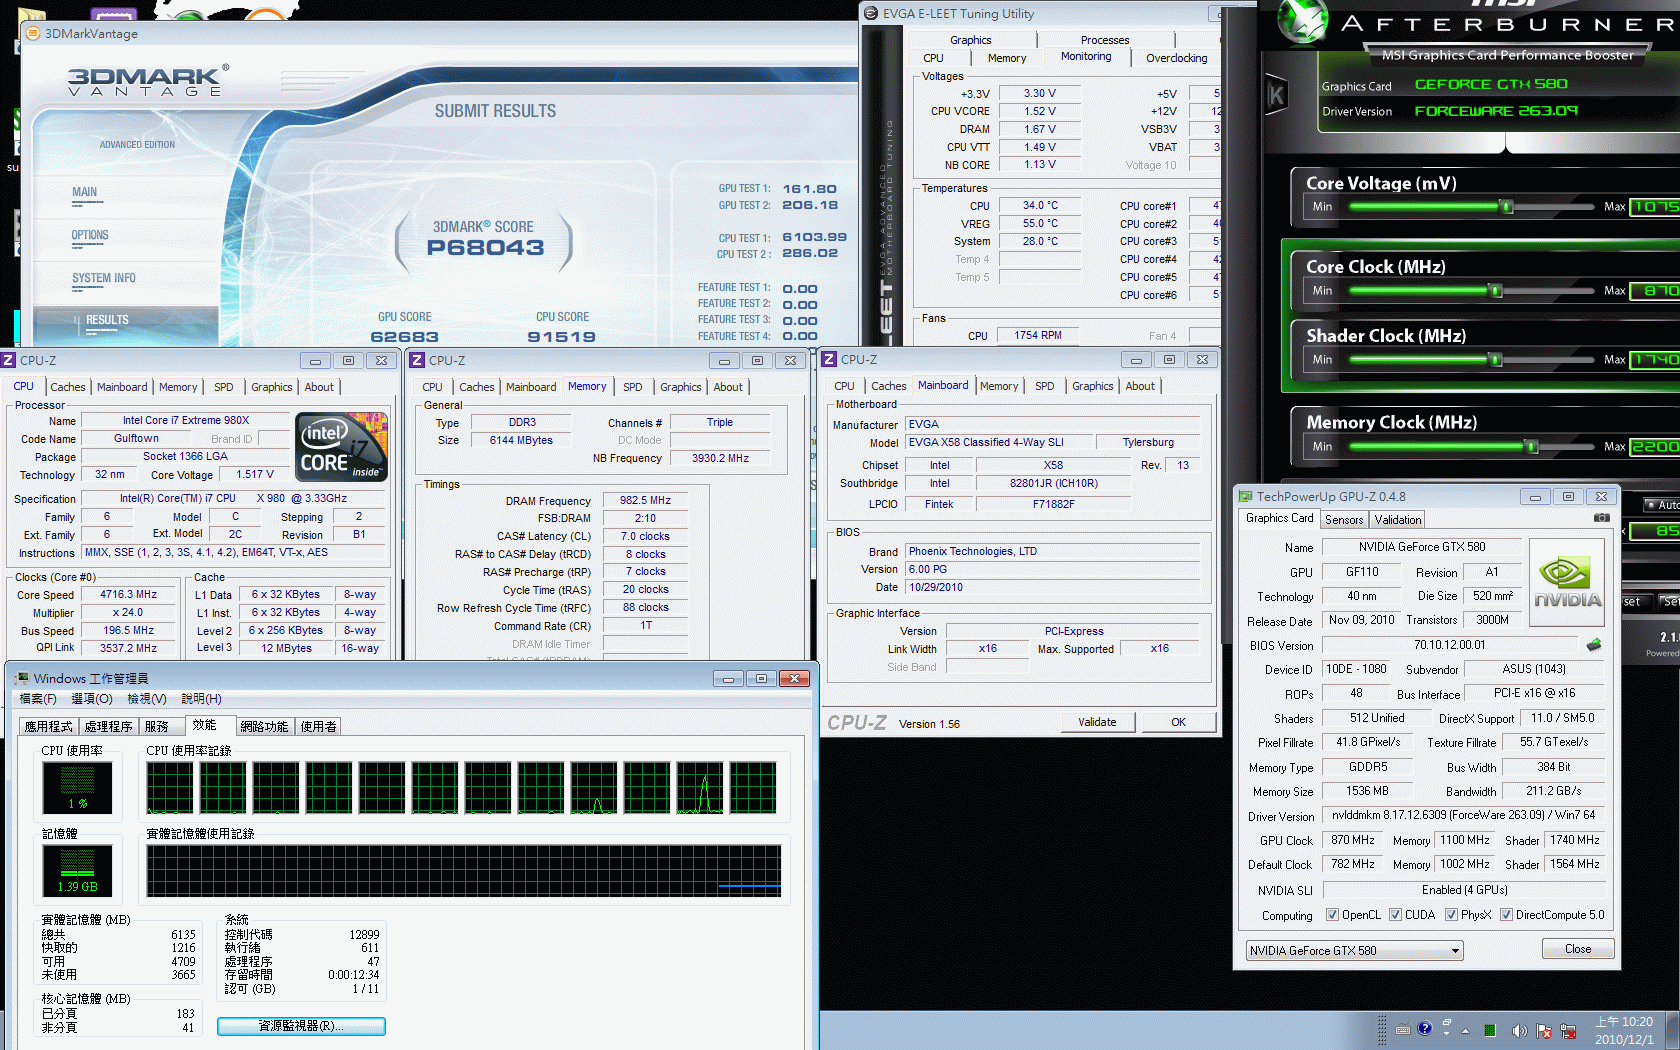Click the 3DMarkVantage title bar icon
The width and height of the screenshot is (1680, 1050).
[x=33, y=33]
